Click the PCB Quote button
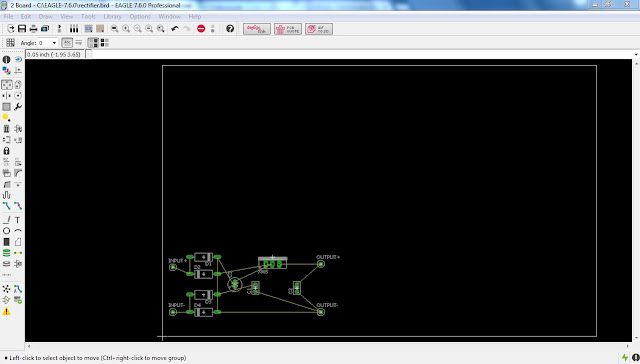640x364 pixels. (x=288, y=29)
